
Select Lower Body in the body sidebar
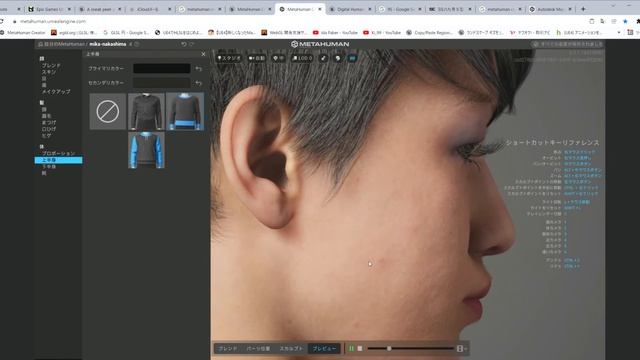coord(49,167)
